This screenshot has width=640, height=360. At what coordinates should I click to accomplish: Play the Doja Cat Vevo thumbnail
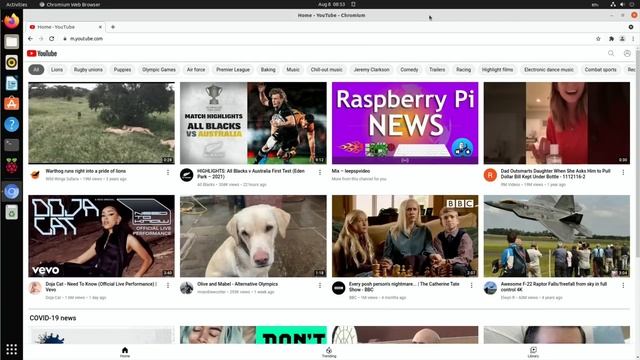tap(101, 236)
